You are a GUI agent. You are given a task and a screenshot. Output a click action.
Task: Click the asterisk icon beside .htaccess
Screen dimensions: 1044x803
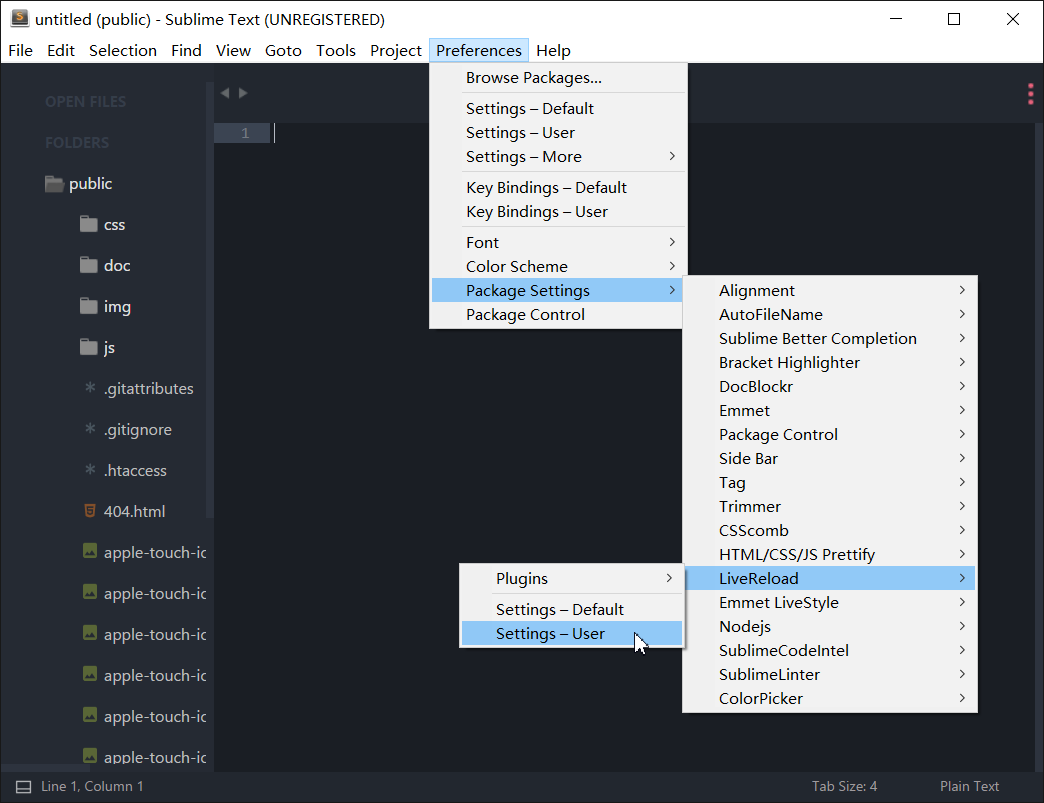pos(90,469)
